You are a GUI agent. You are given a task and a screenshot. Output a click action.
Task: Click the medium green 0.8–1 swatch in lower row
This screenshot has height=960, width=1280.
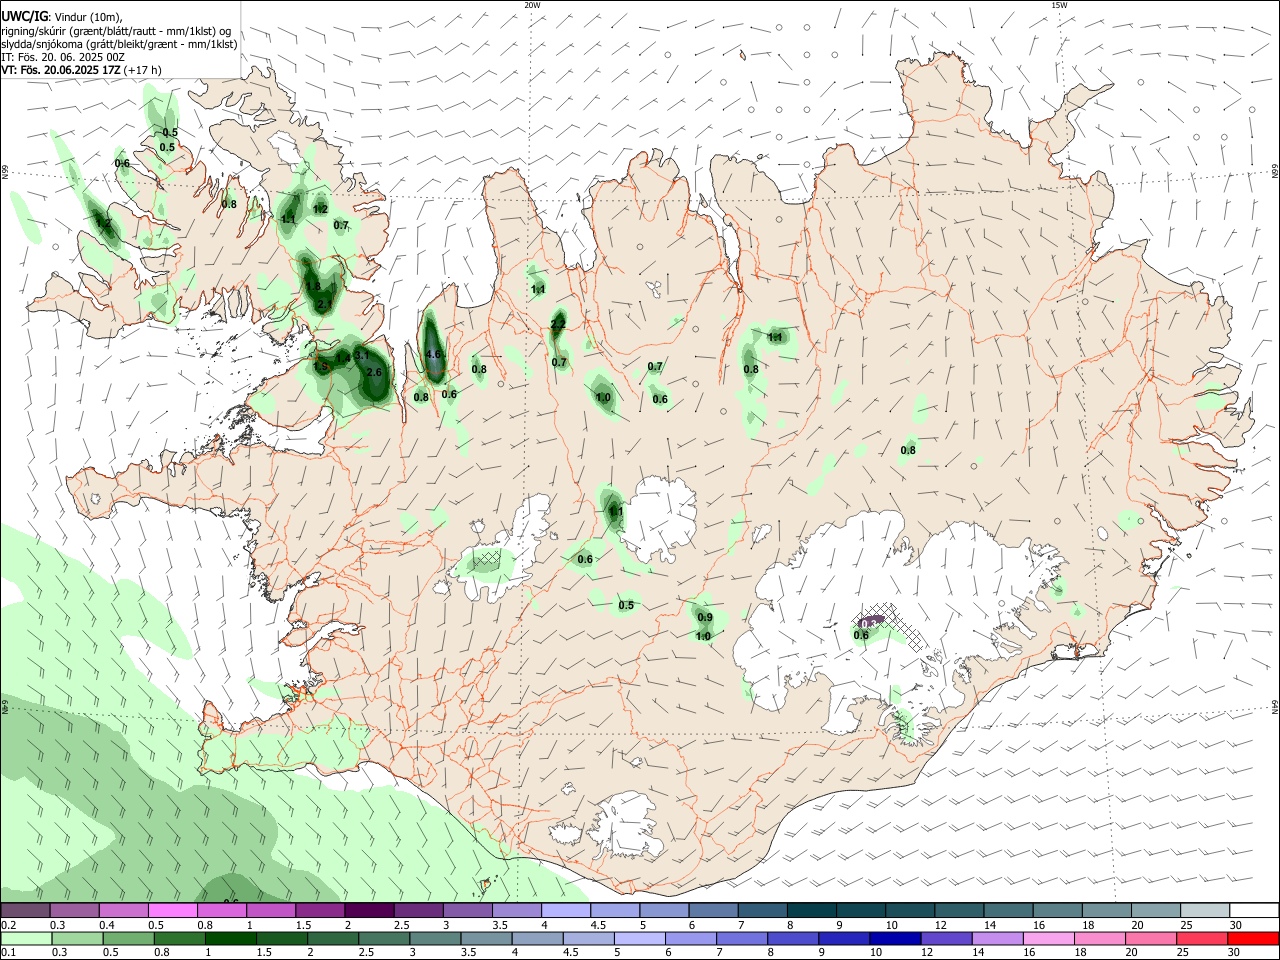coord(180,938)
